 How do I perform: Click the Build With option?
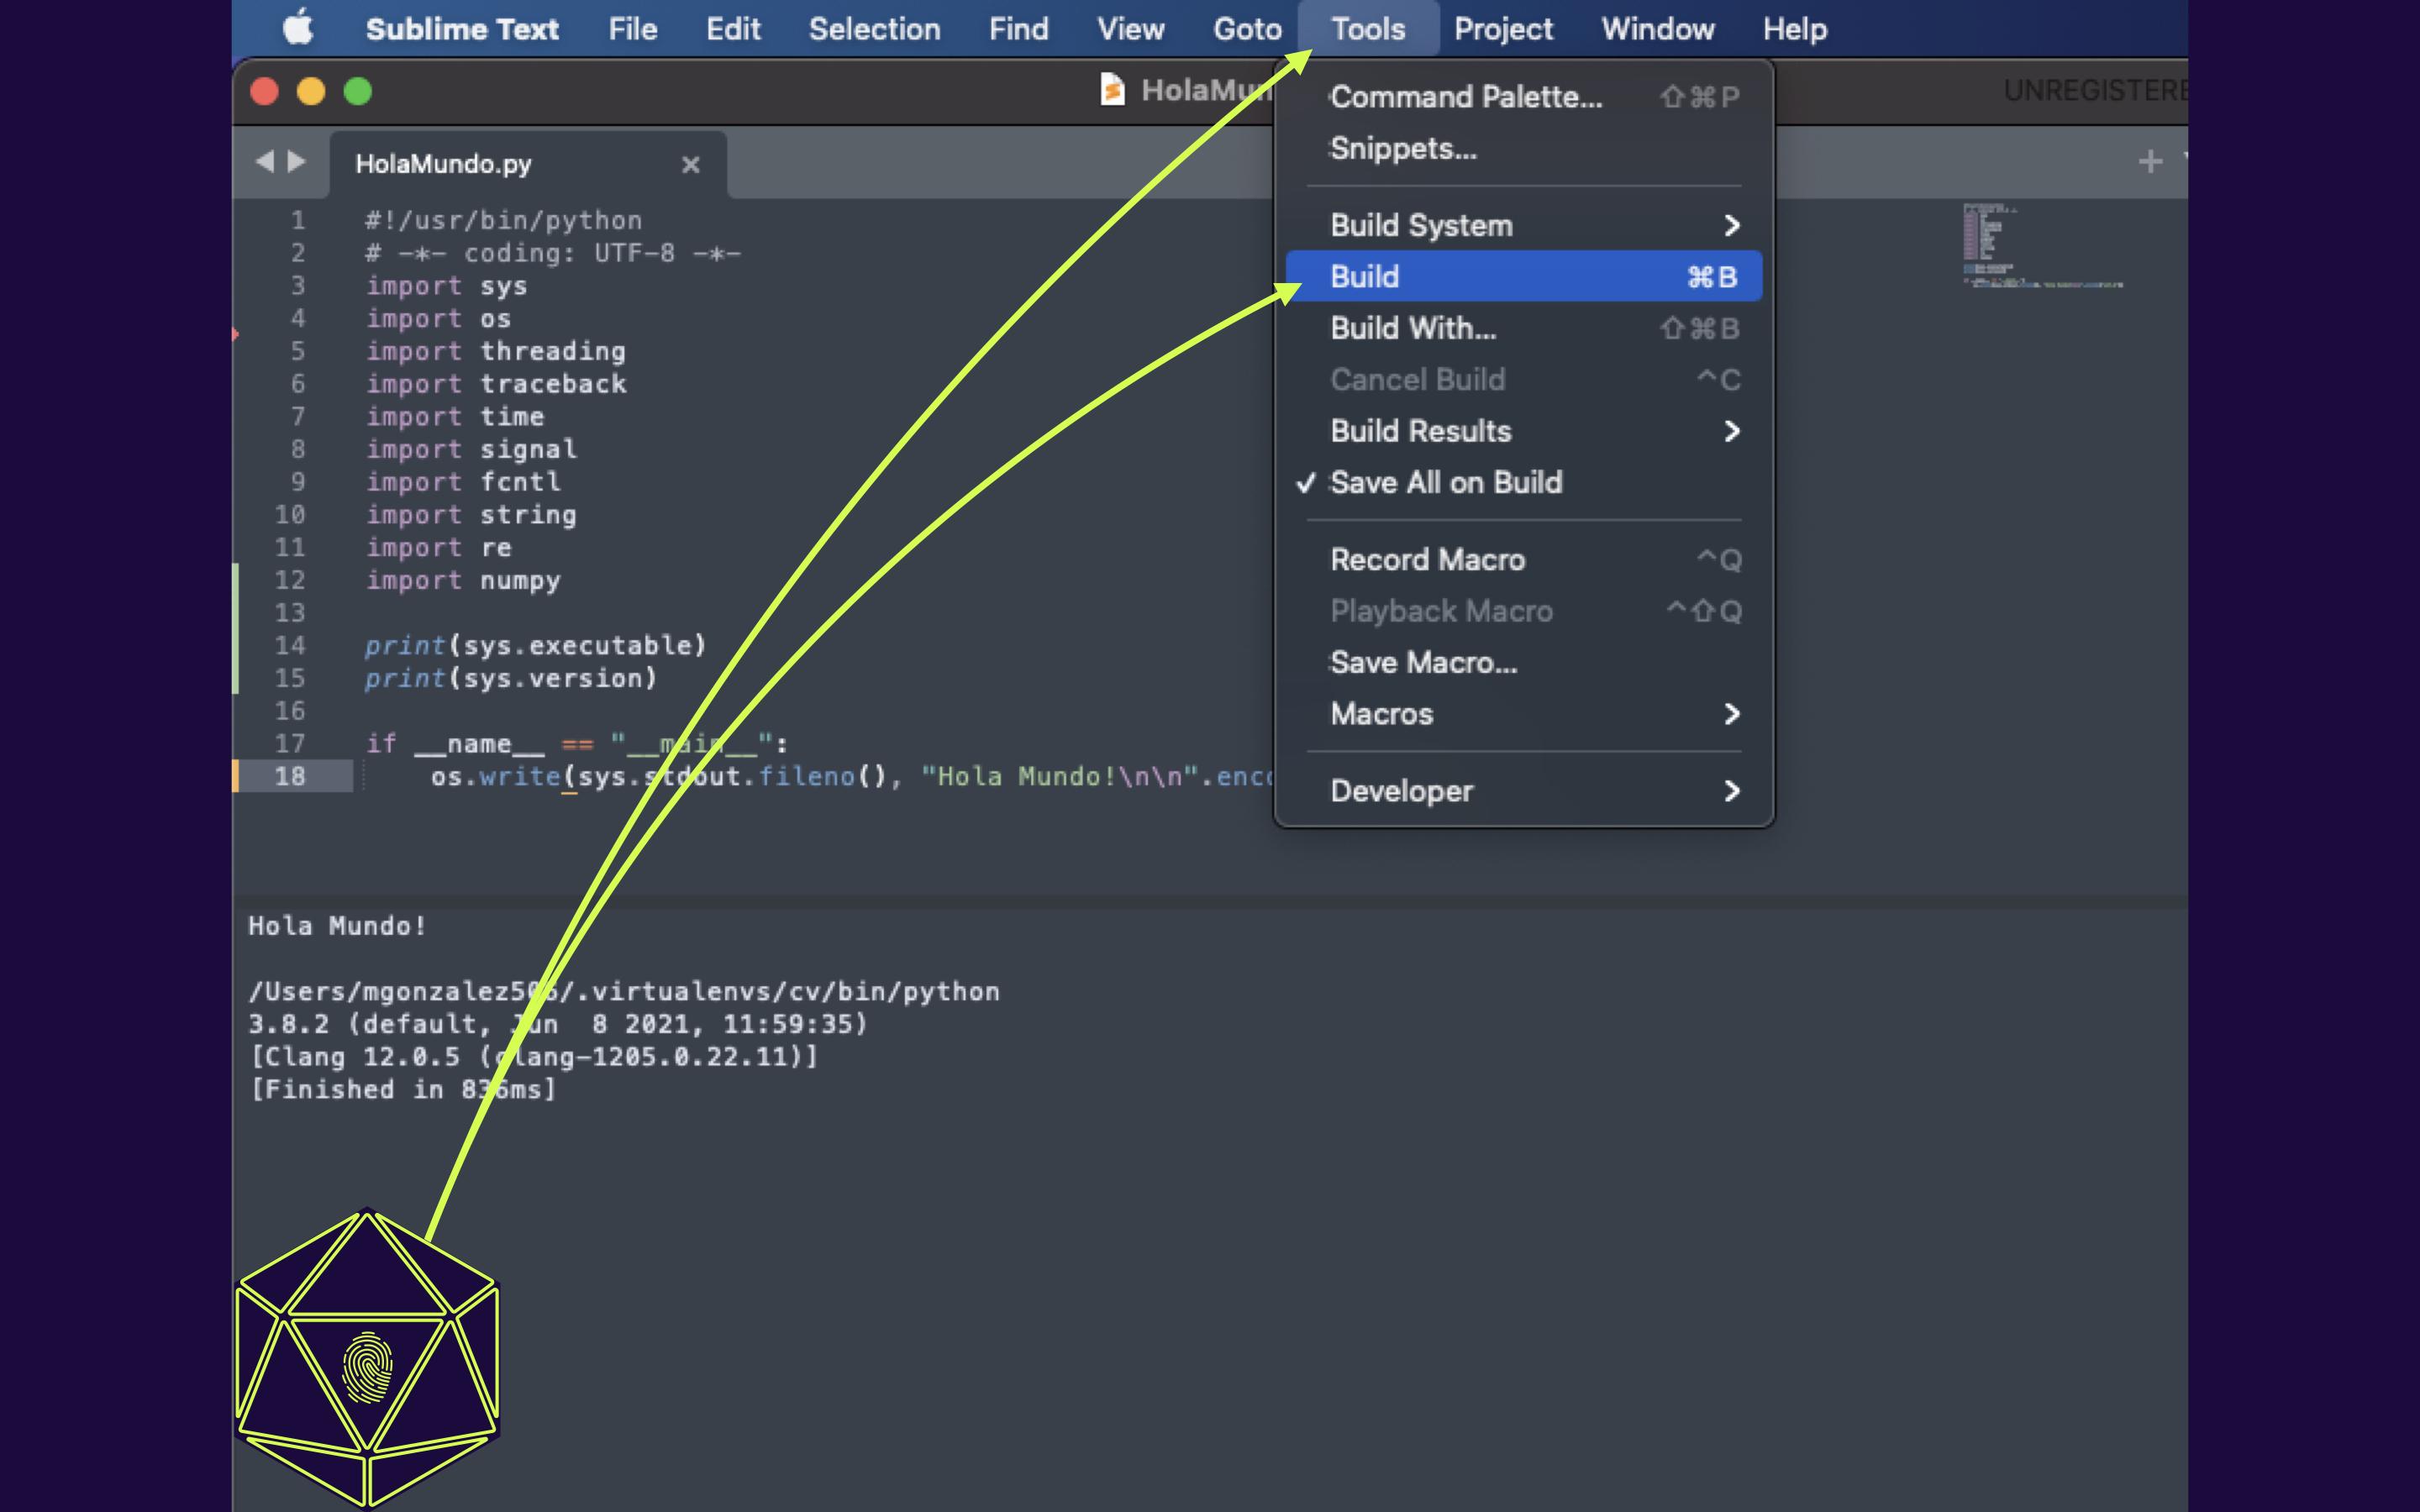(1413, 328)
